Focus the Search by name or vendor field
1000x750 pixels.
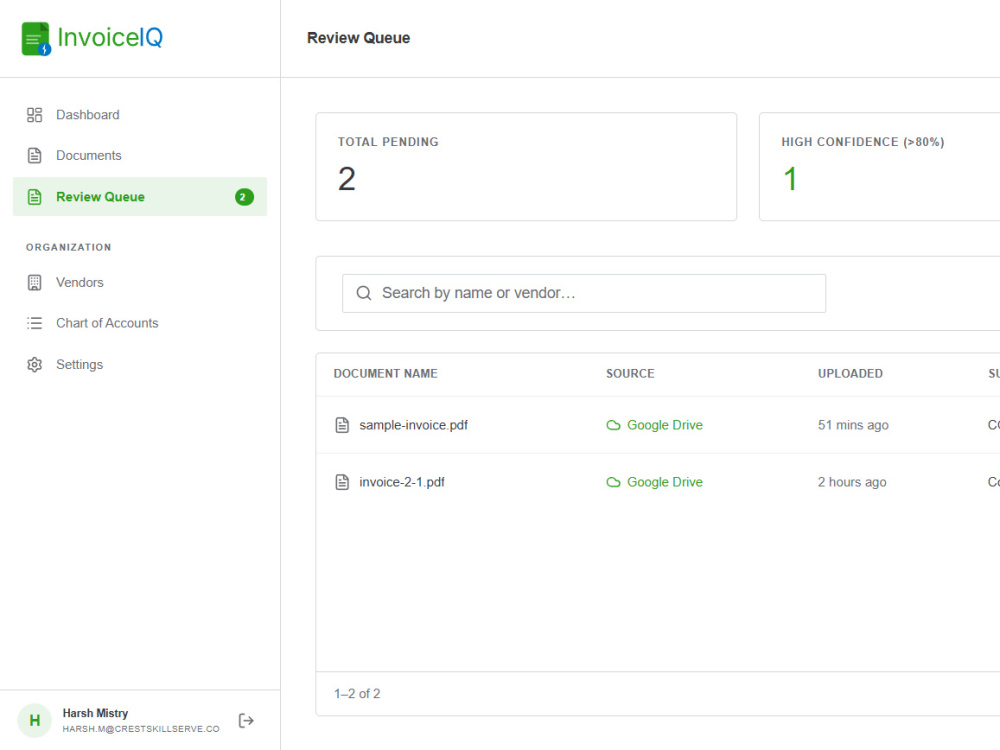pyautogui.click(x=584, y=293)
